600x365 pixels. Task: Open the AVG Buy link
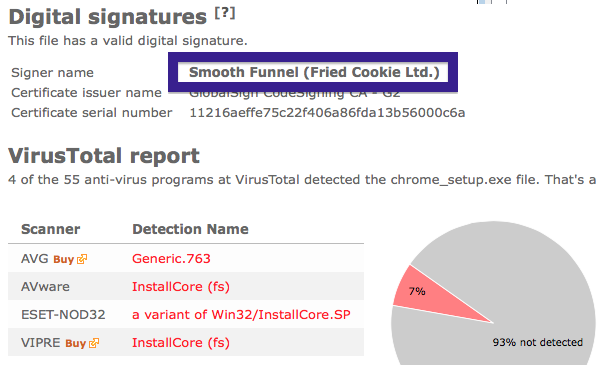(x=64, y=259)
